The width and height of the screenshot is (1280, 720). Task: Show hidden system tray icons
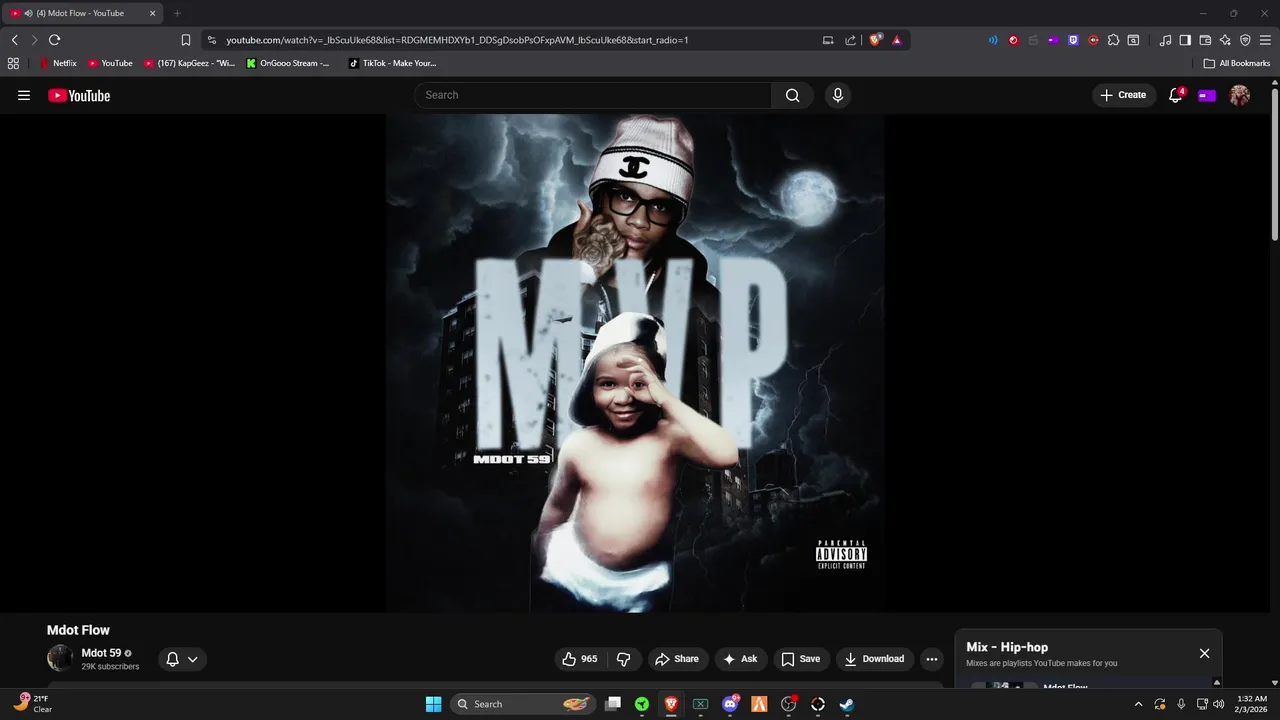[x=1138, y=704]
